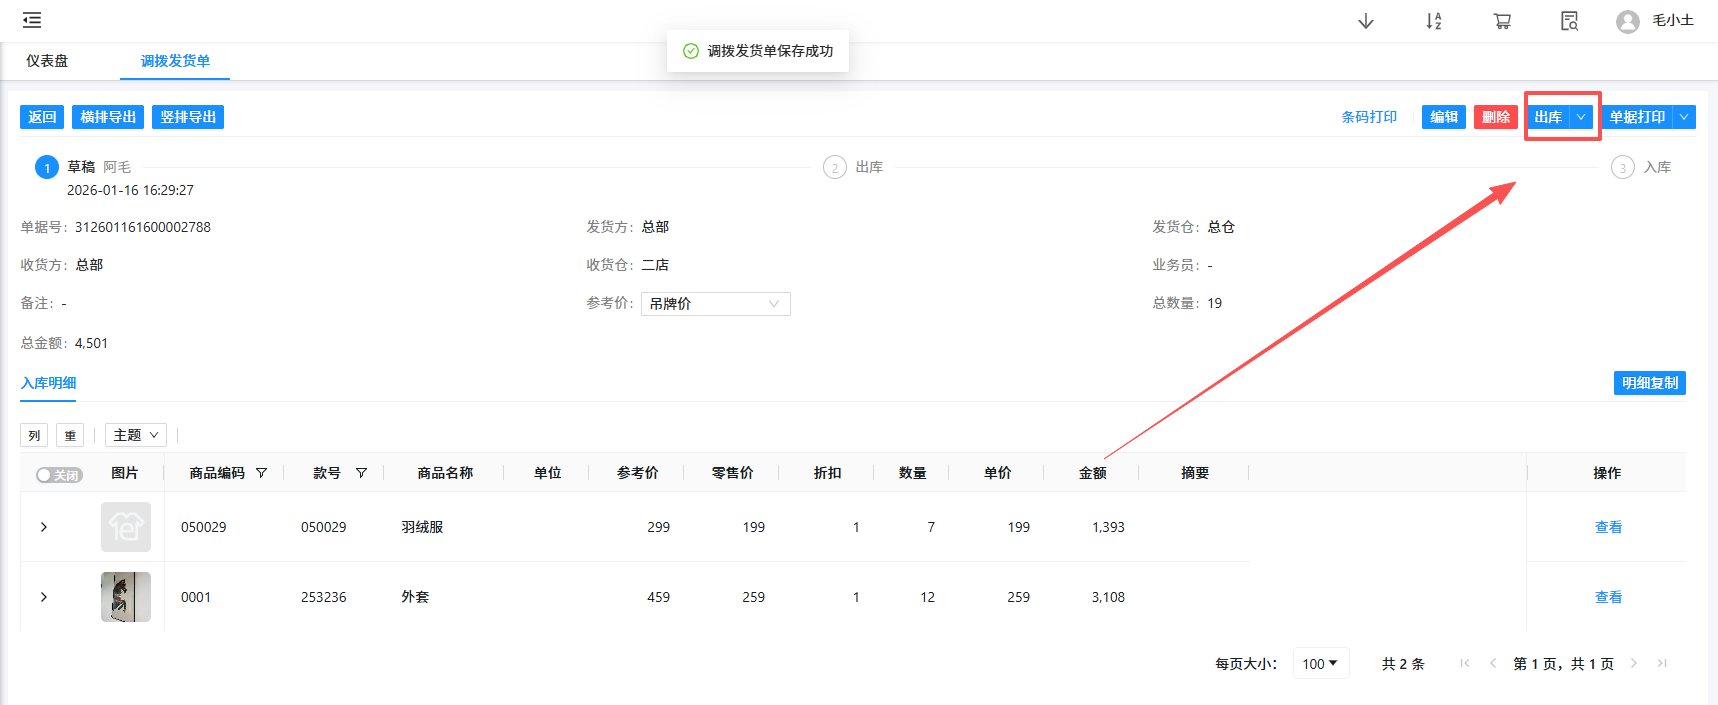
Task: Open filter for 款号 column
Action: [x=361, y=473]
